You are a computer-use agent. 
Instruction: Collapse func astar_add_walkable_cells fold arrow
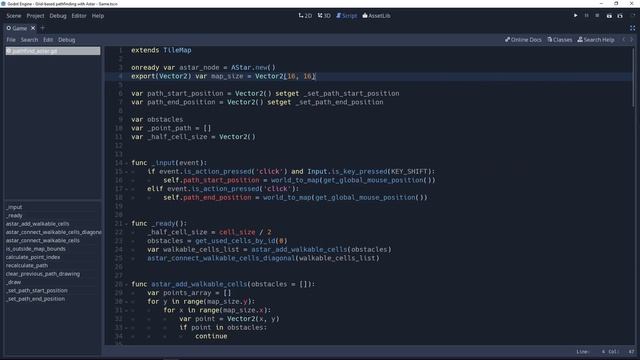pos(126,284)
